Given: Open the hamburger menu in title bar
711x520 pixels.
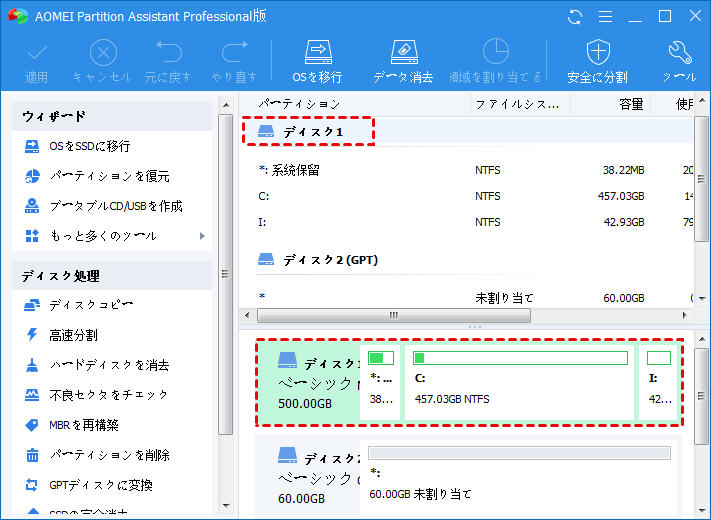Looking at the screenshot, I should tap(605, 17).
